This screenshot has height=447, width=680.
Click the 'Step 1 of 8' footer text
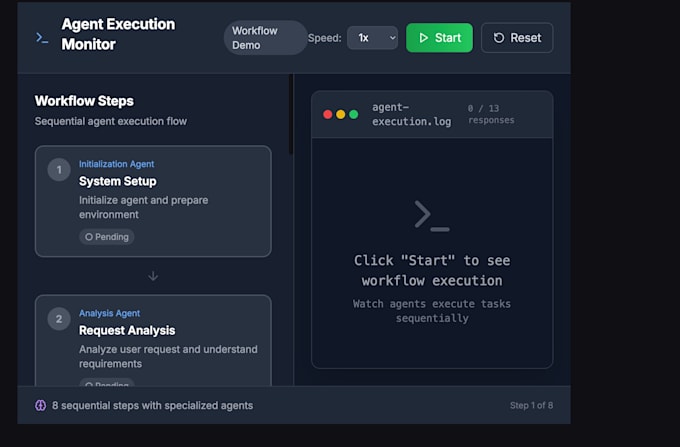point(531,405)
